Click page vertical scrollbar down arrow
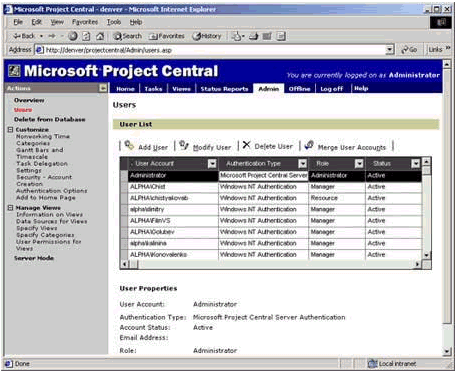Image resolution: width=456 pixels, height=372 pixels. [447, 351]
